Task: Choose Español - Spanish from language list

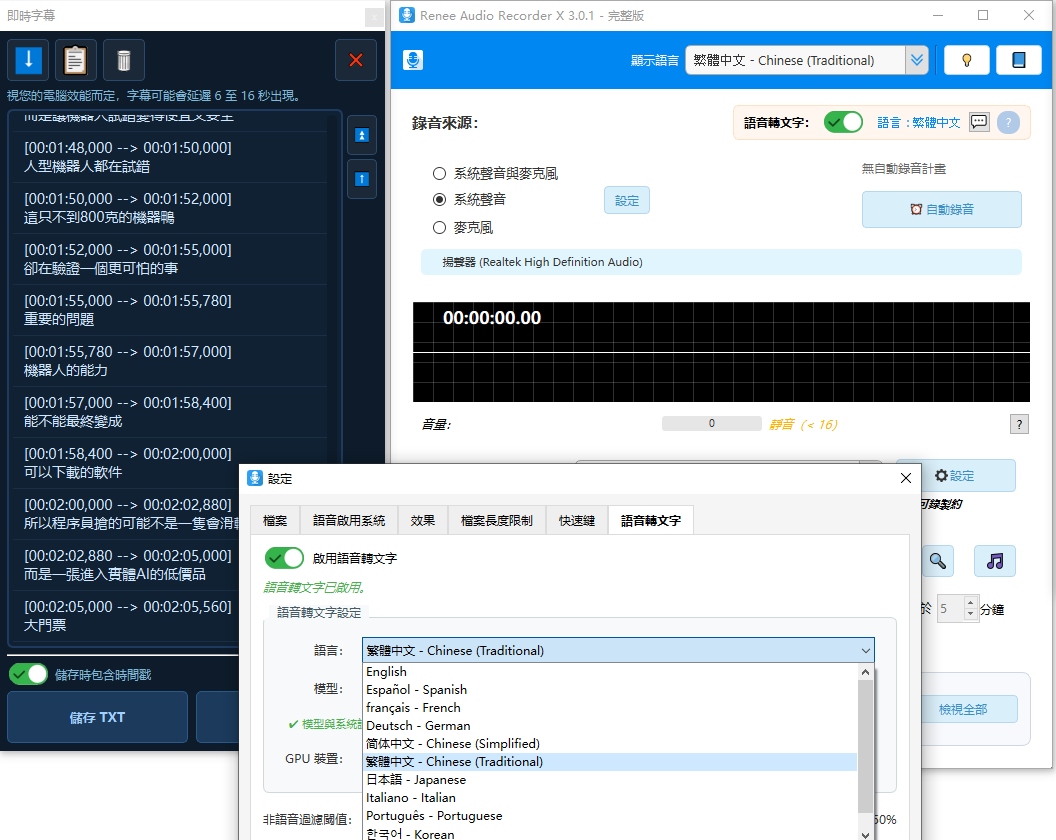Action: tap(610, 690)
